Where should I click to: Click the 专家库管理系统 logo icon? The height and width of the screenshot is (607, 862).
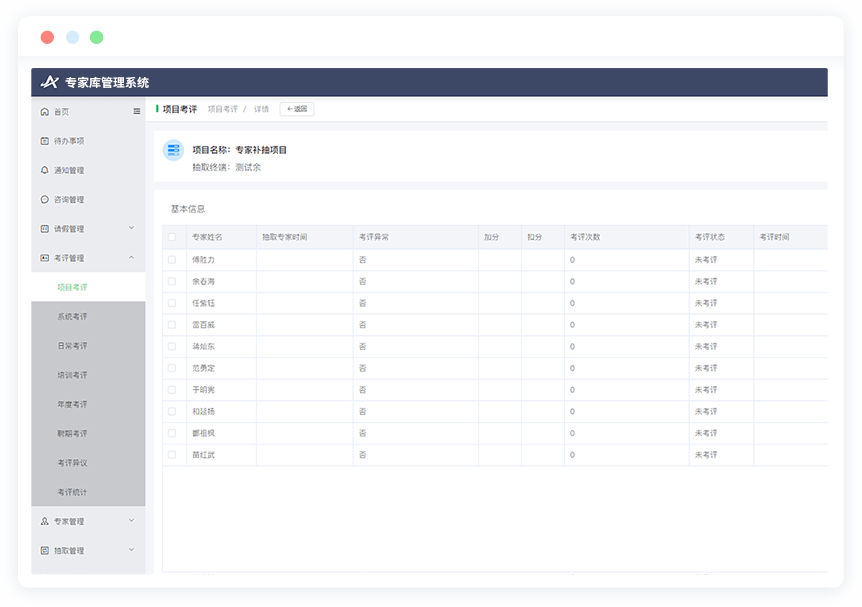50,82
